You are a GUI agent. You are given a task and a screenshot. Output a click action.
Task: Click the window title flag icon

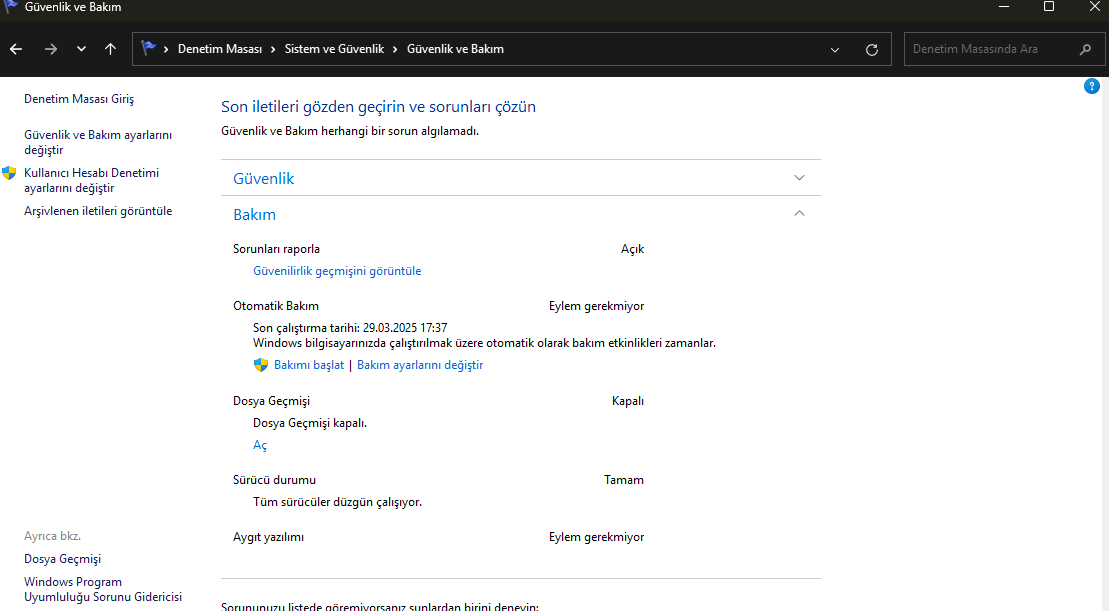tap(10, 6)
